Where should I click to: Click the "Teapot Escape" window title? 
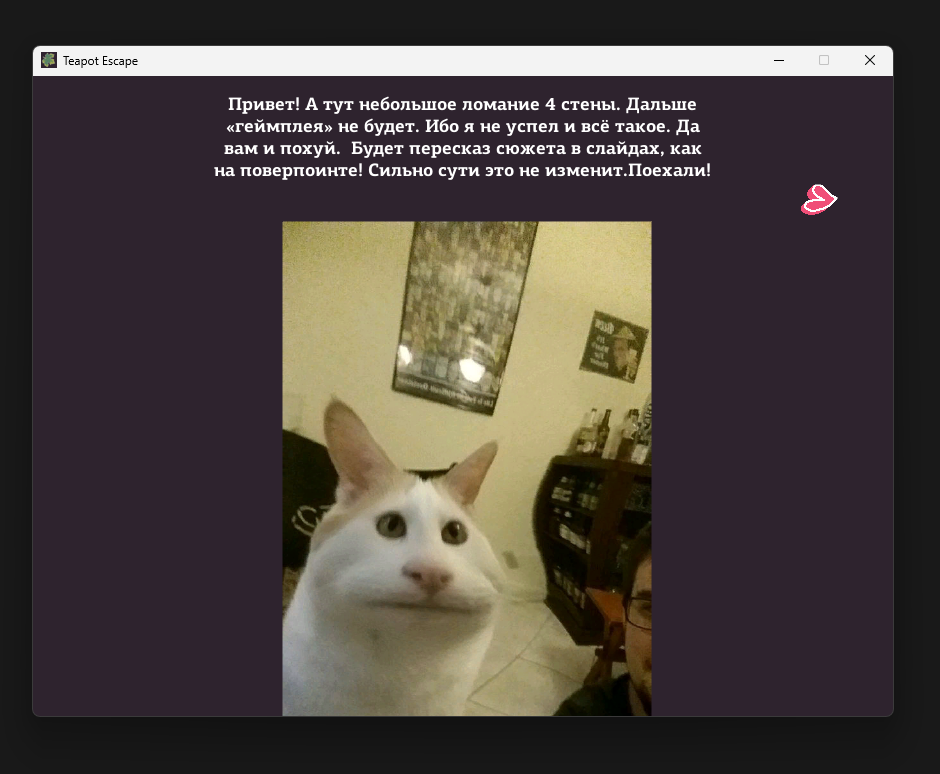pos(100,61)
